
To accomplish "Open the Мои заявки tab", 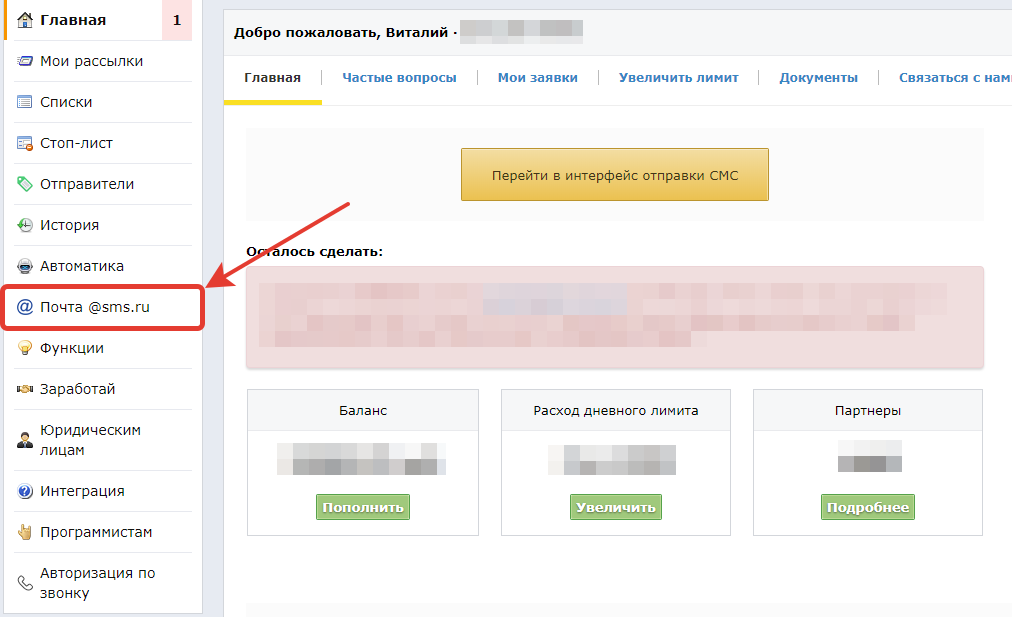I will point(537,78).
